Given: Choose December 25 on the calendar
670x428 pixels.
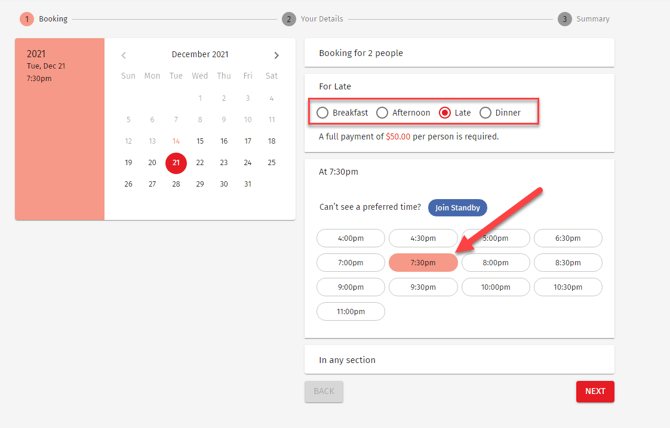Looking at the screenshot, I should (x=271, y=162).
